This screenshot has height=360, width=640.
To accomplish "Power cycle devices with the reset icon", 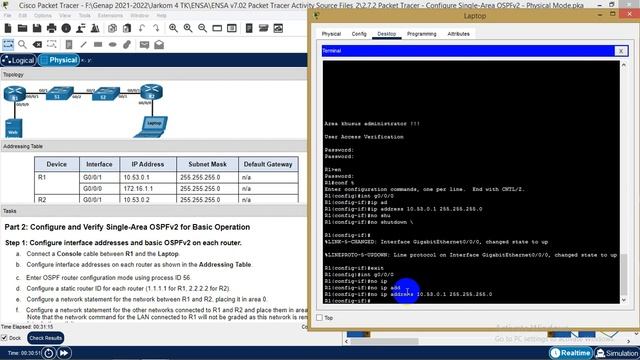I will pyautogui.click(x=49, y=353).
